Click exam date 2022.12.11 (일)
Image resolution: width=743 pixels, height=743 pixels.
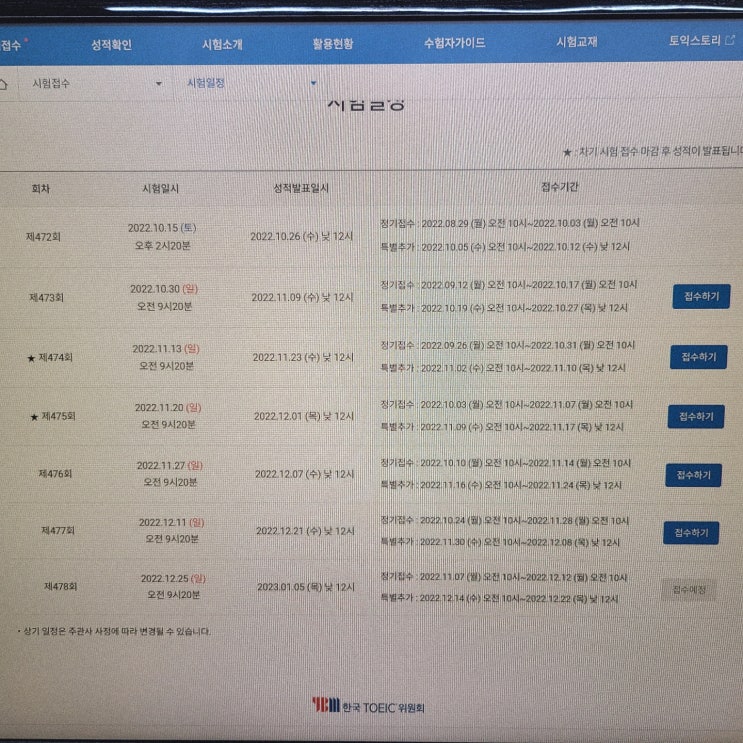click(x=172, y=522)
